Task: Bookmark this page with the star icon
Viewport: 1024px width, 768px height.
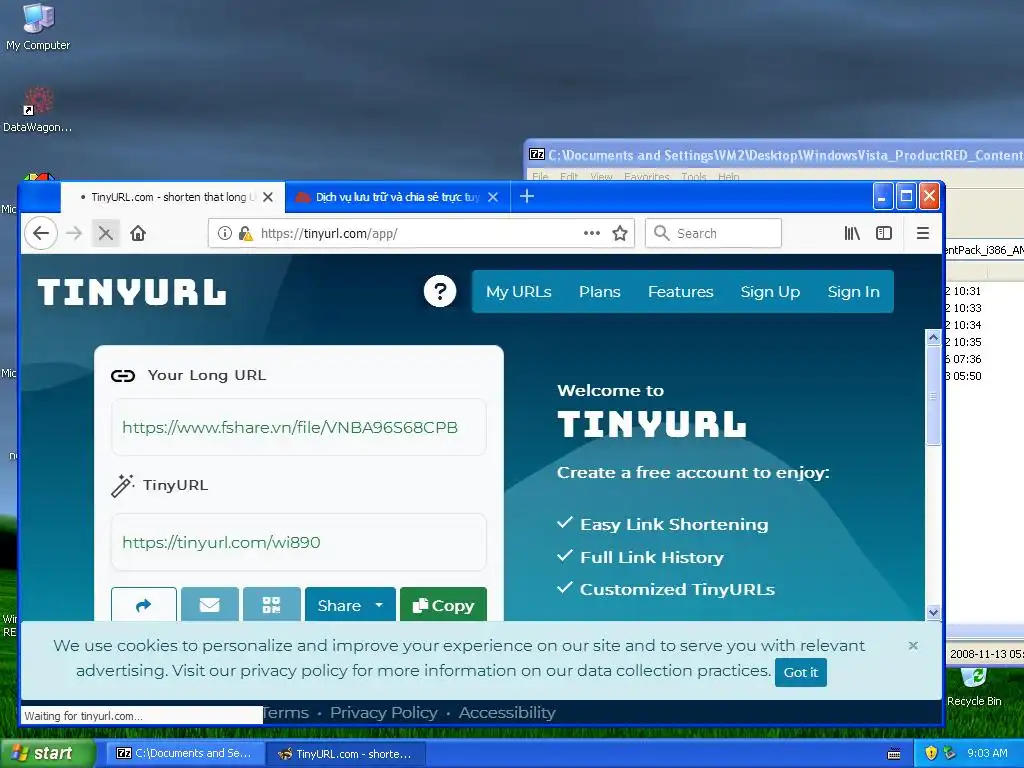Action: coord(620,233)
